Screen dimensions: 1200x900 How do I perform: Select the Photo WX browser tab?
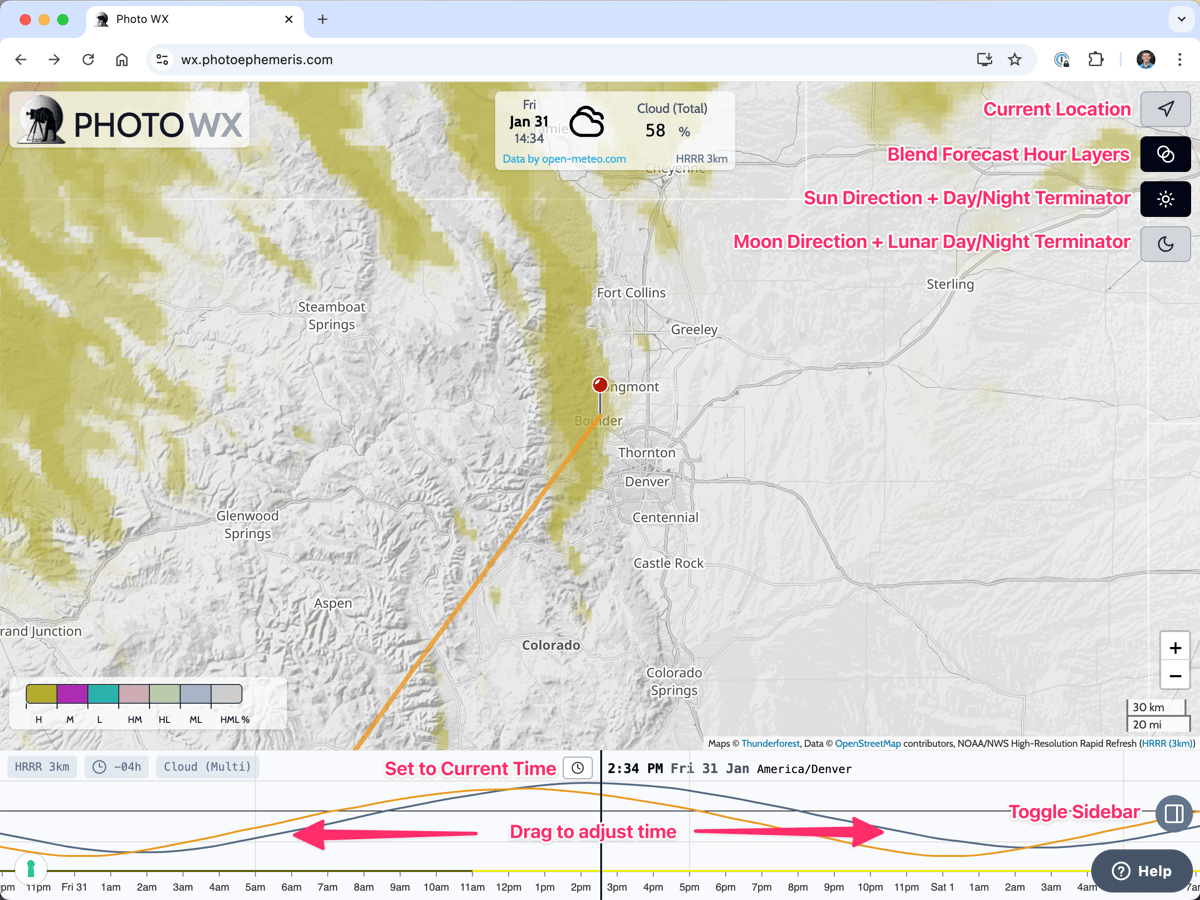[195, 19]
